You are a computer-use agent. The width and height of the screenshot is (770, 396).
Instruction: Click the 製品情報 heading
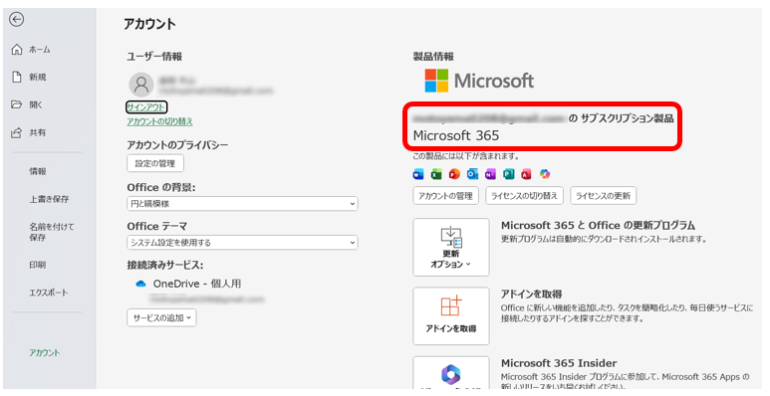(433, 57)
